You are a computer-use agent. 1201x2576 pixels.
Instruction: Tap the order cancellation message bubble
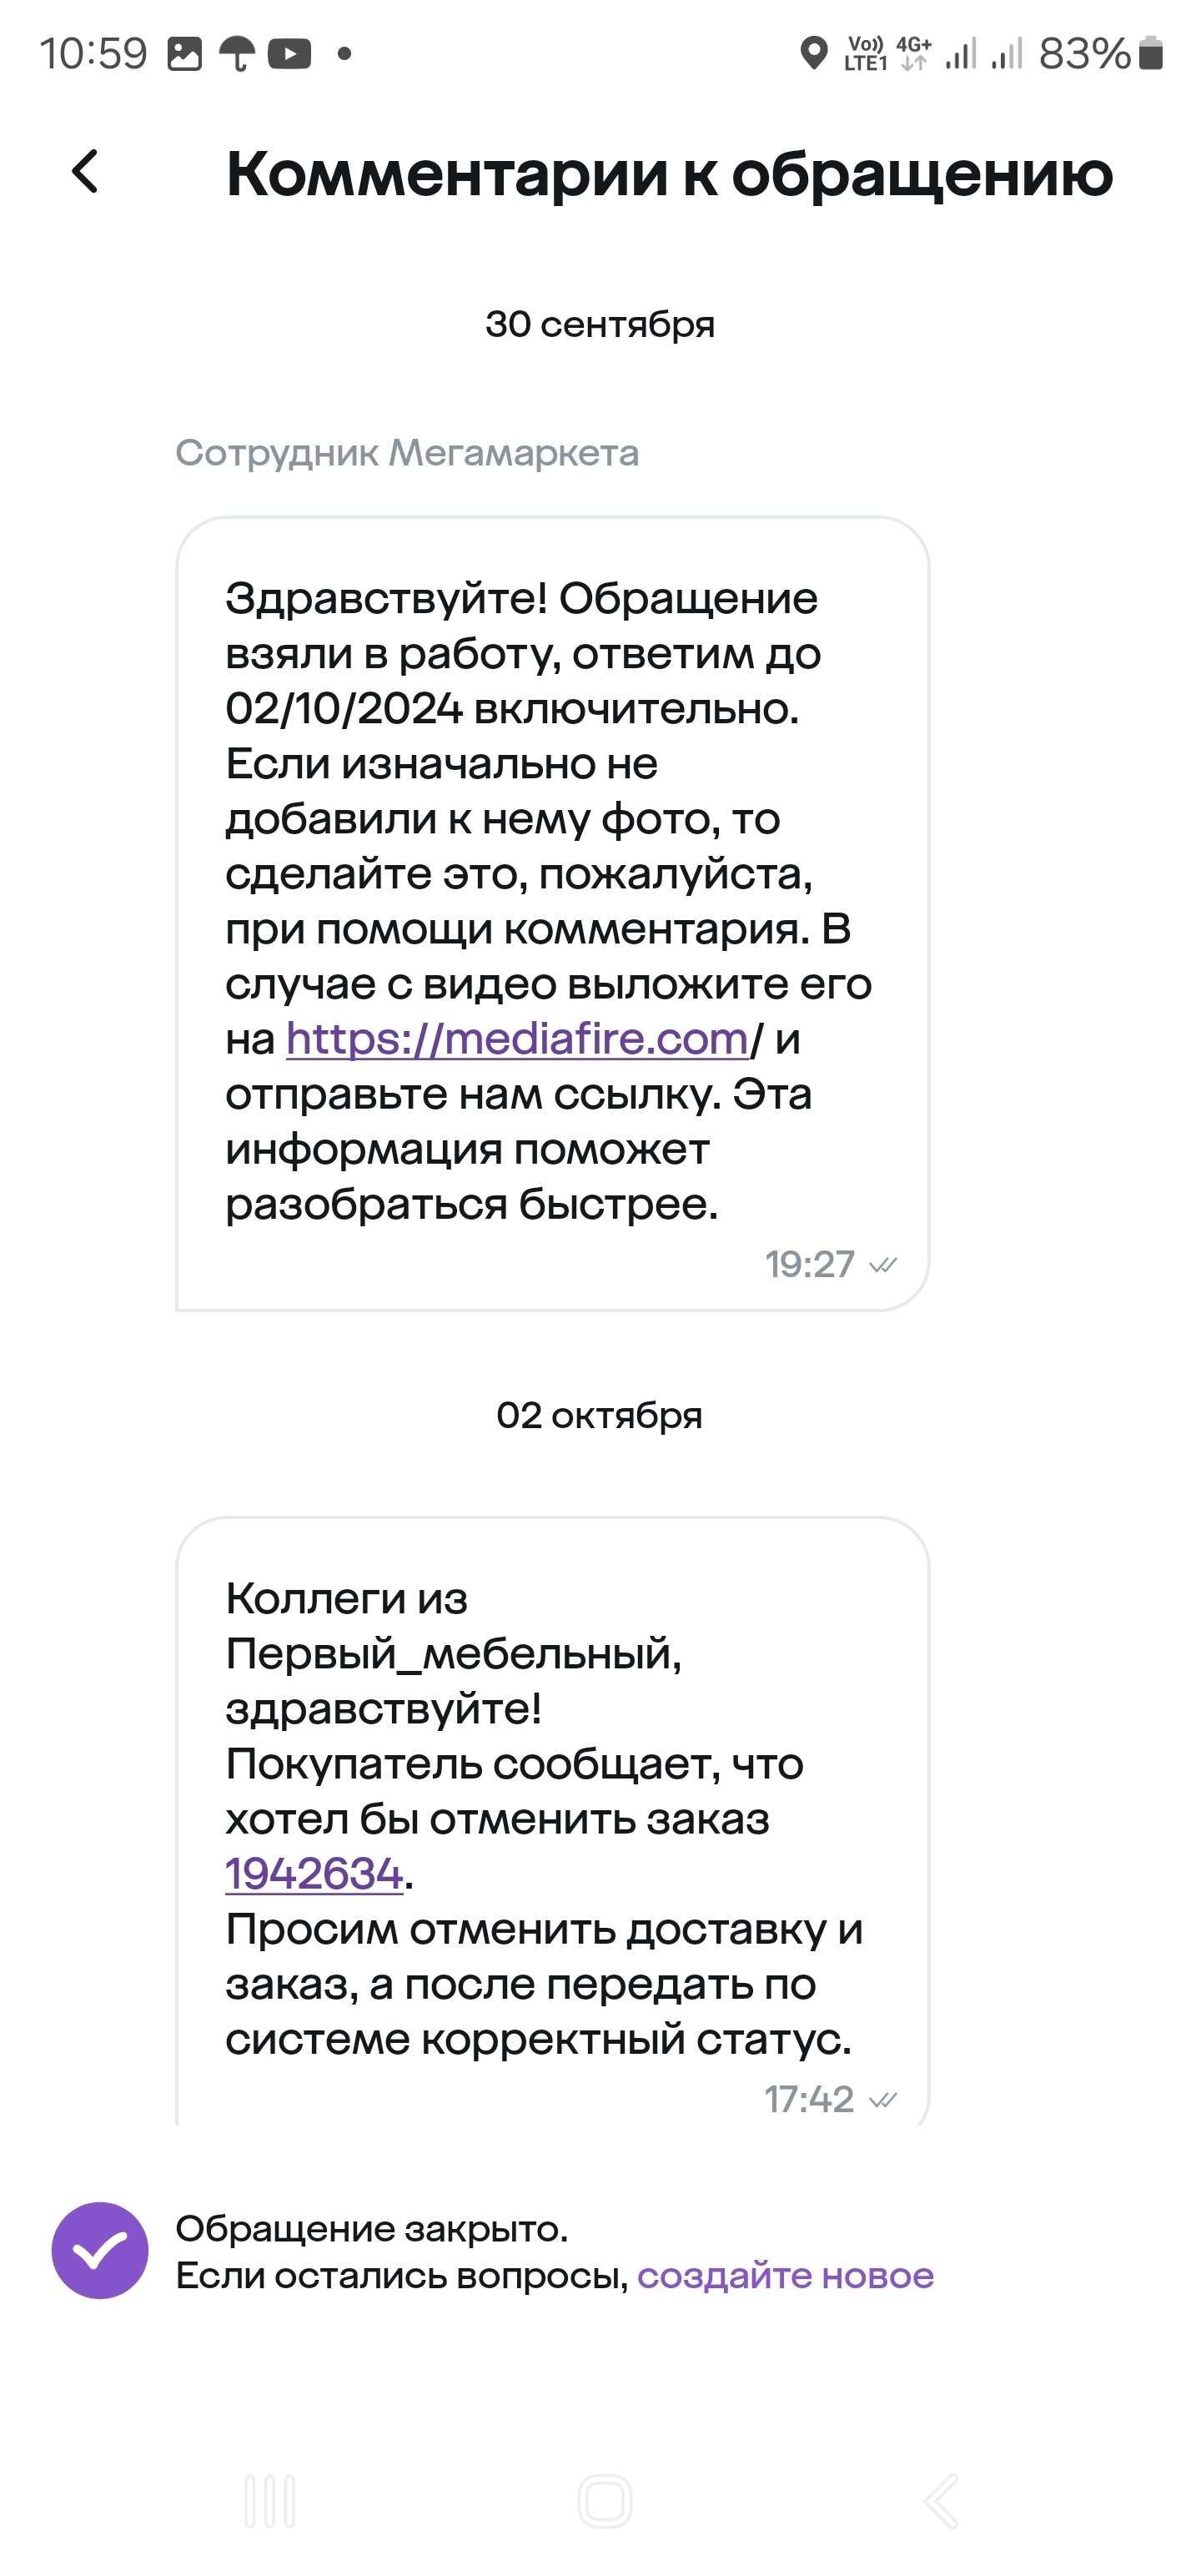click(x=552, y=1800)
